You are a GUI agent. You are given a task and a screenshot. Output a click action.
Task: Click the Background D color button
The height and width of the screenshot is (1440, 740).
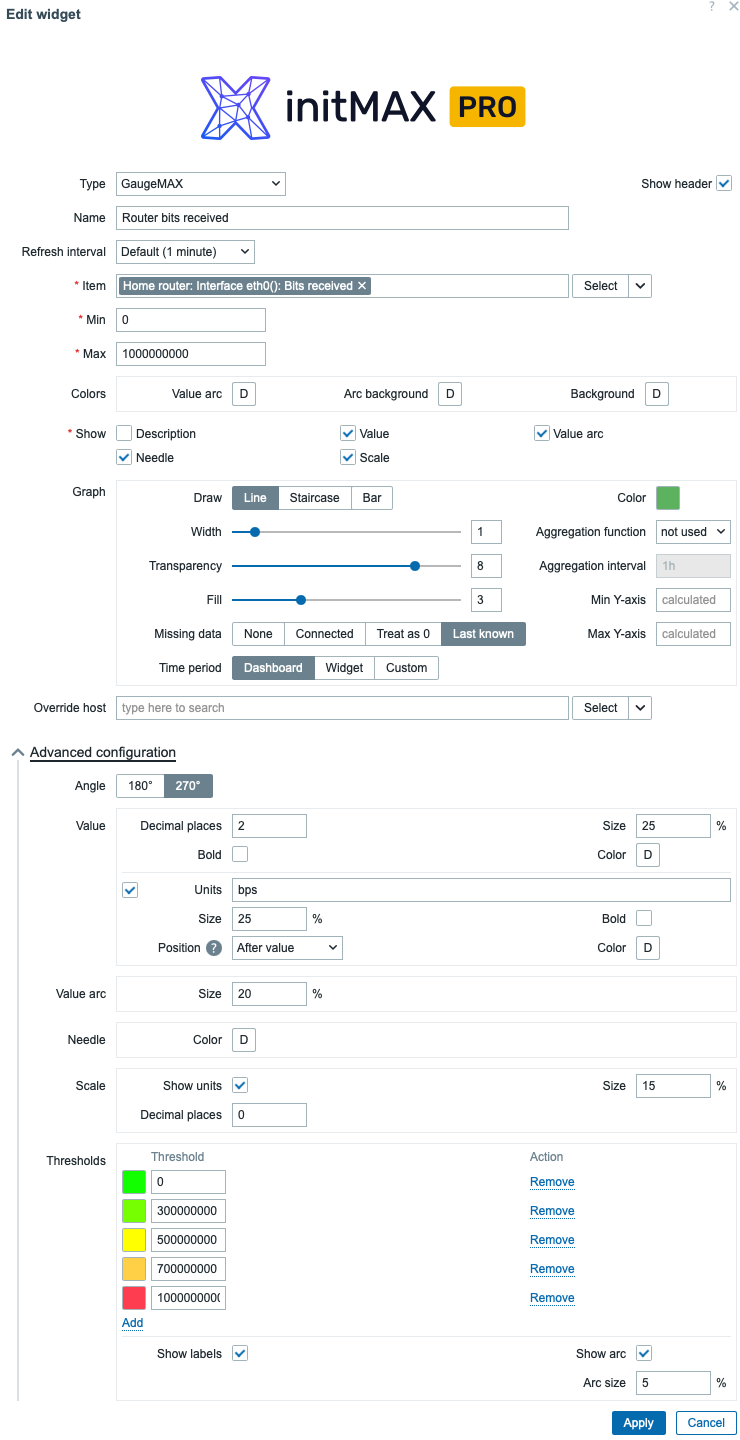tap(656, 393)
